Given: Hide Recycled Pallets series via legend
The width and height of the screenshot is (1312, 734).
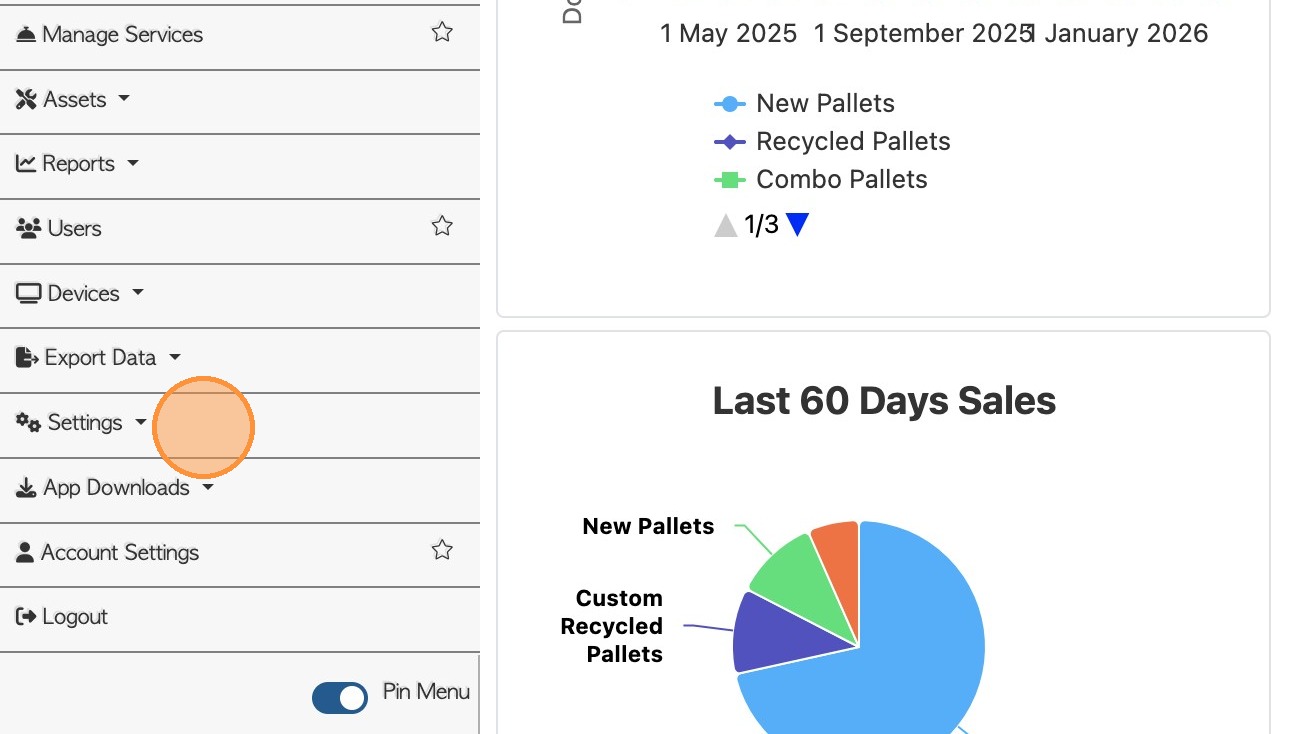Looking at the screenshot, I should click(852, 142).
